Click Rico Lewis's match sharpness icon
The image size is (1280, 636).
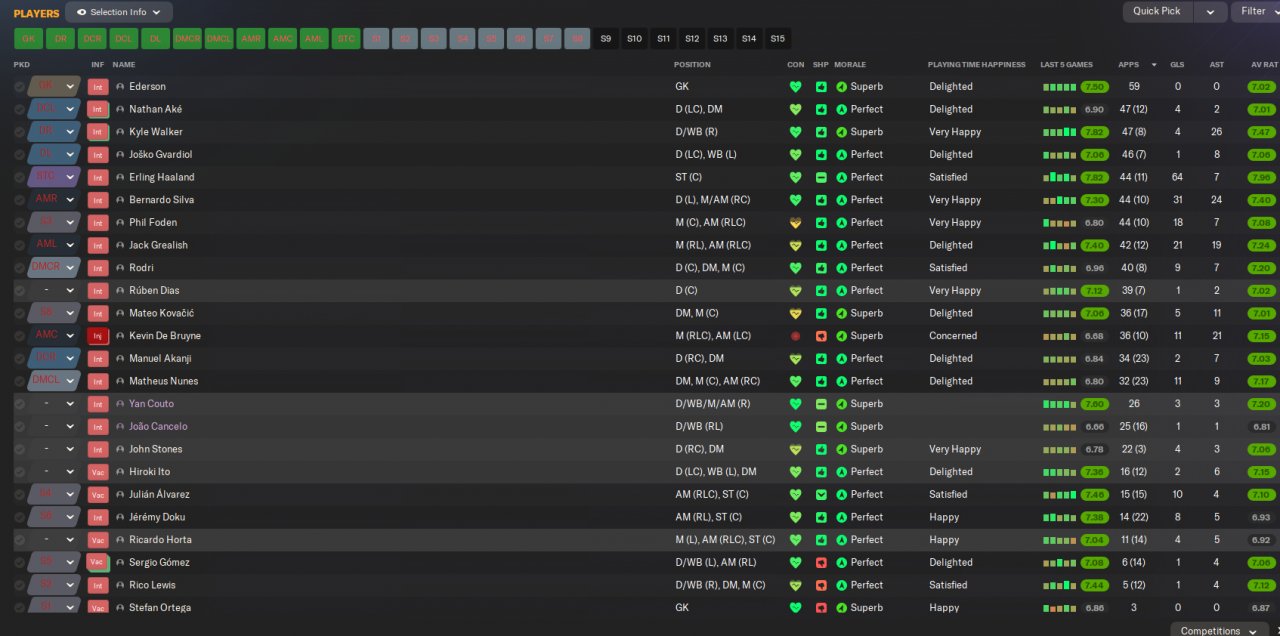click(x=821, y=585)
